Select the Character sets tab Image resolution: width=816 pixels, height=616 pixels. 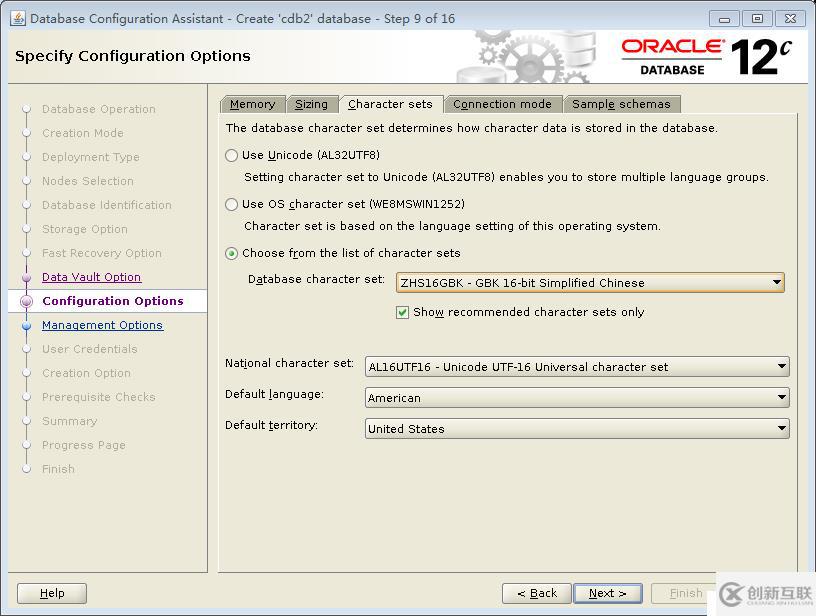[x=390, y=104]
